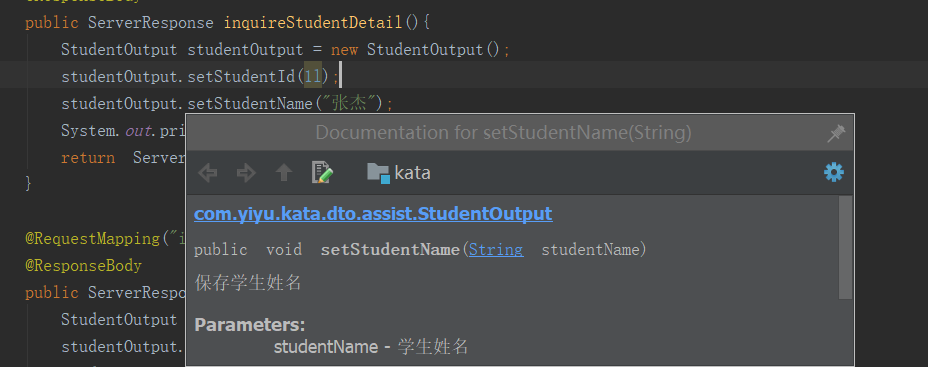Click setStudentName call in the editor
928x367 pixels.
250,104
